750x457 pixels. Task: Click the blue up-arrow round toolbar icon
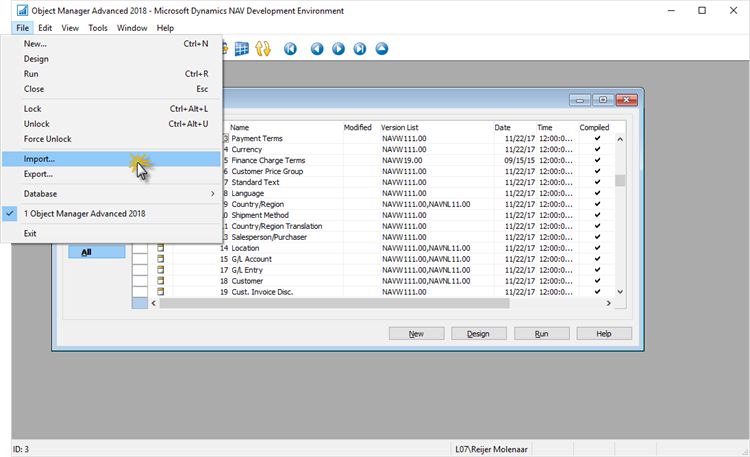pos(382,49)
